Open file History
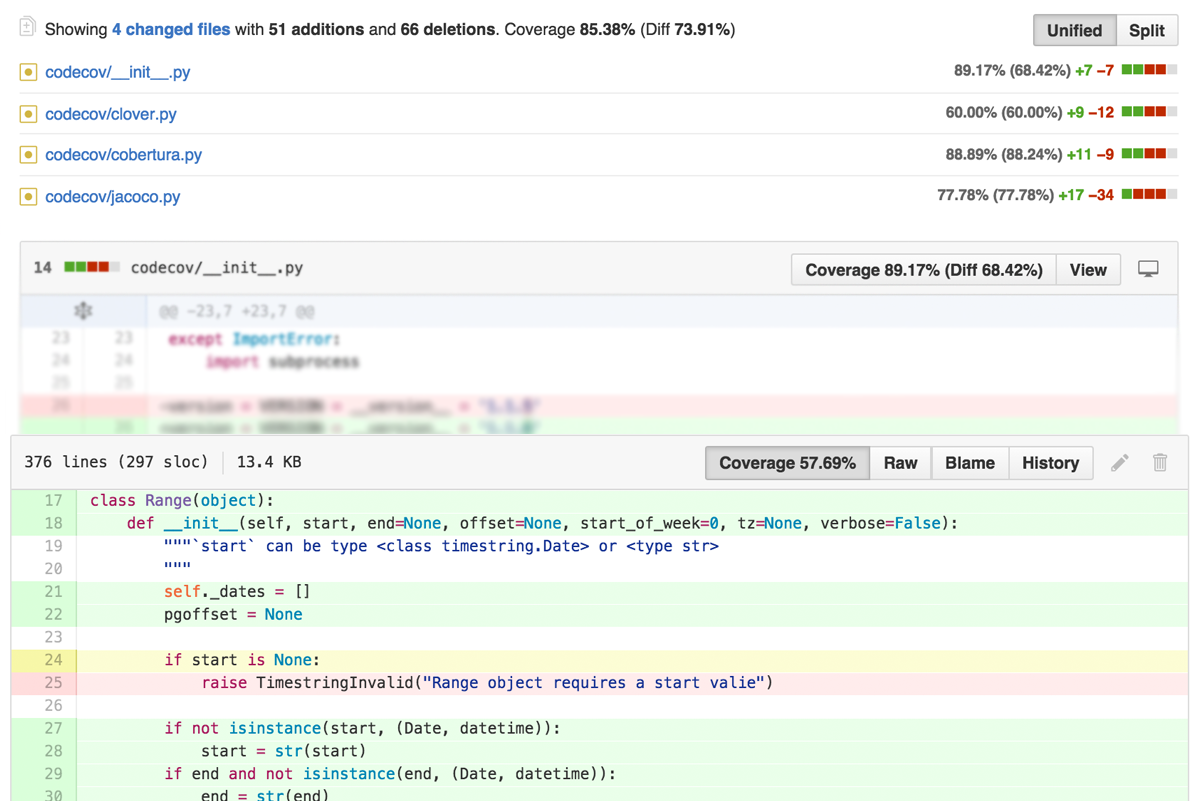Viewport: 1200px width, 801px height. (x=1050, y=463)
